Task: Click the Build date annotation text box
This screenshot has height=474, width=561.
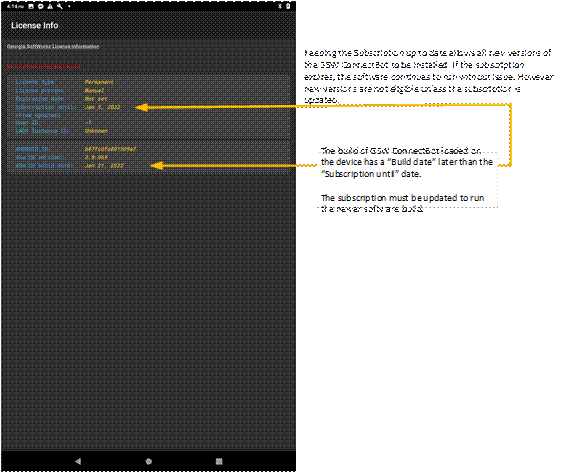Action: [407, 180]
